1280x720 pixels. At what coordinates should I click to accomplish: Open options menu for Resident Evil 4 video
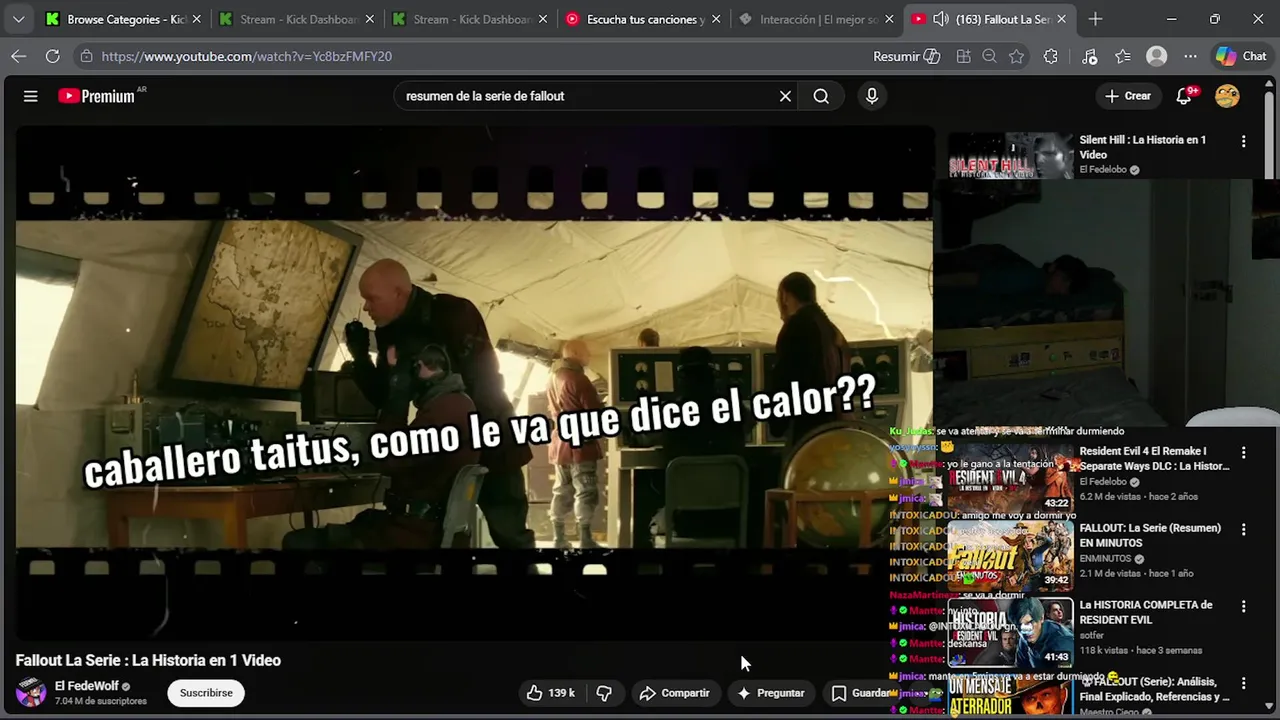(x=1243, y=453)
